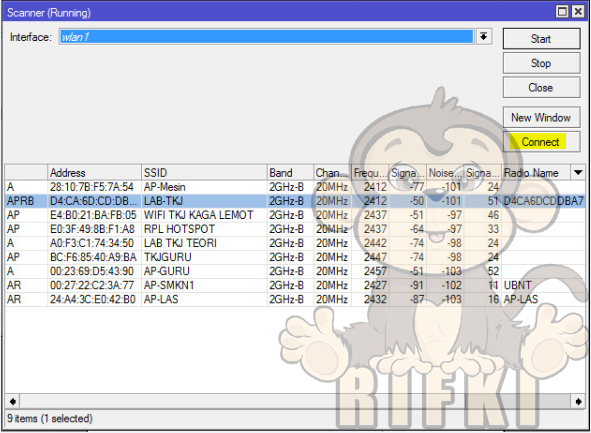Click radio name D4CA6DCDDBA7 cell

[544, 201]
